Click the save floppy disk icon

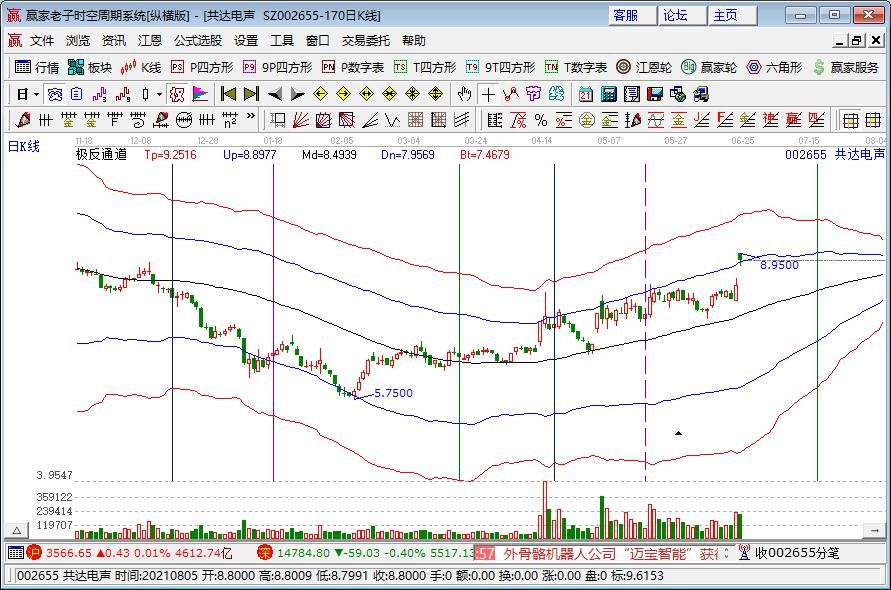[654, 94]
